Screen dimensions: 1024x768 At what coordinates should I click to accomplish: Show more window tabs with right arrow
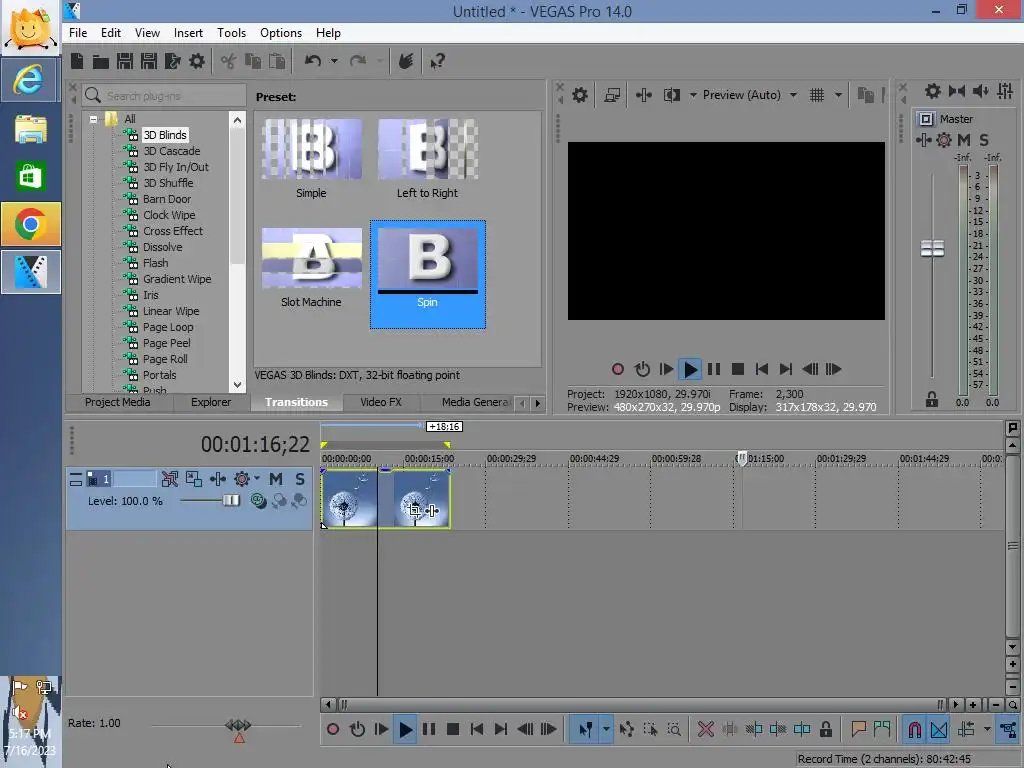[x=537, y=403]
